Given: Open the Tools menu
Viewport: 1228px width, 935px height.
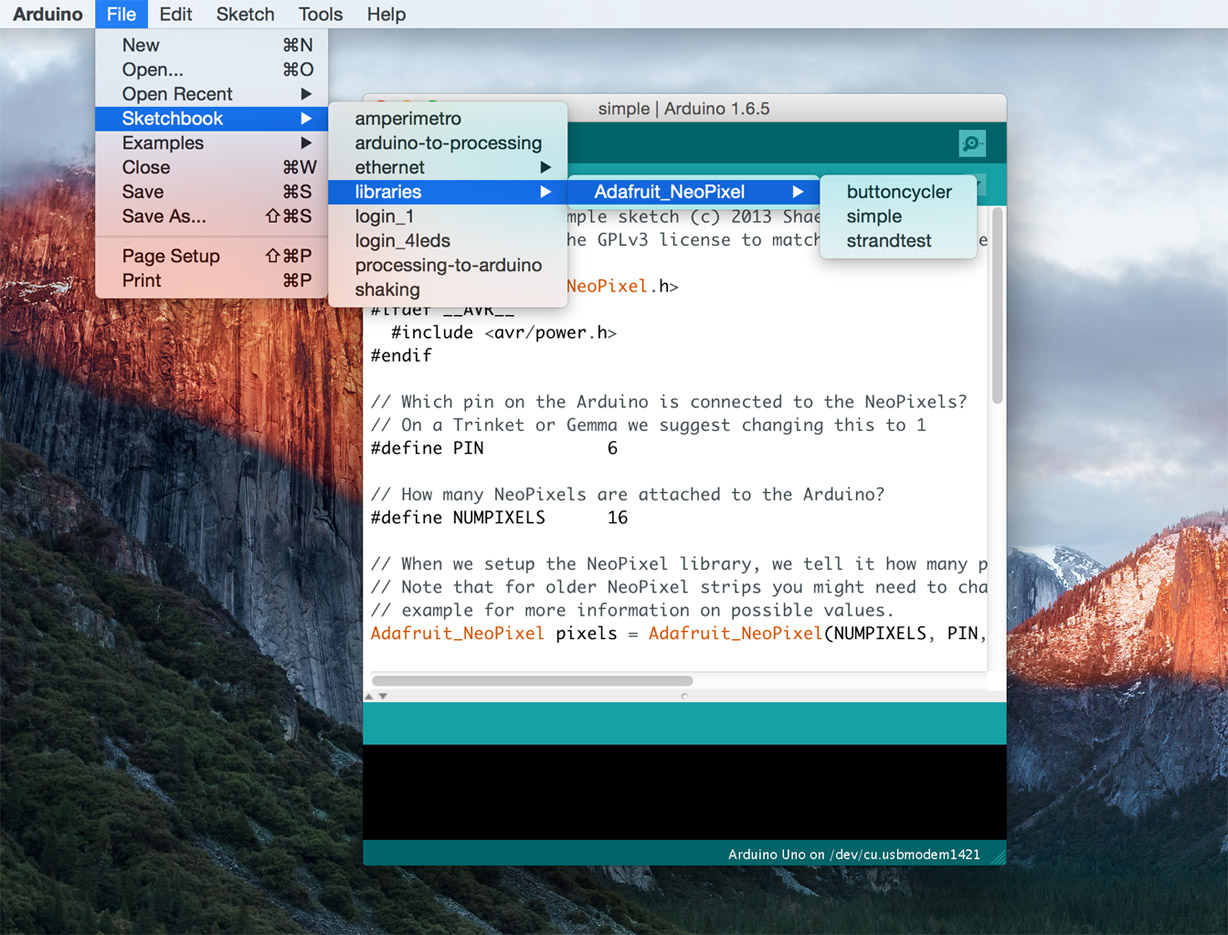Looking at the screenshot, I should click(320, 14).
